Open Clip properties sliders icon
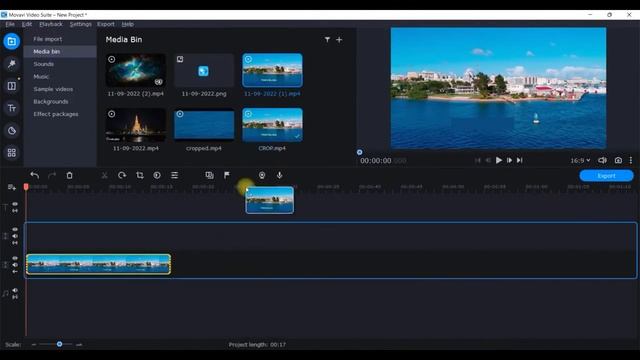The image size is (640, 360). 174,175
